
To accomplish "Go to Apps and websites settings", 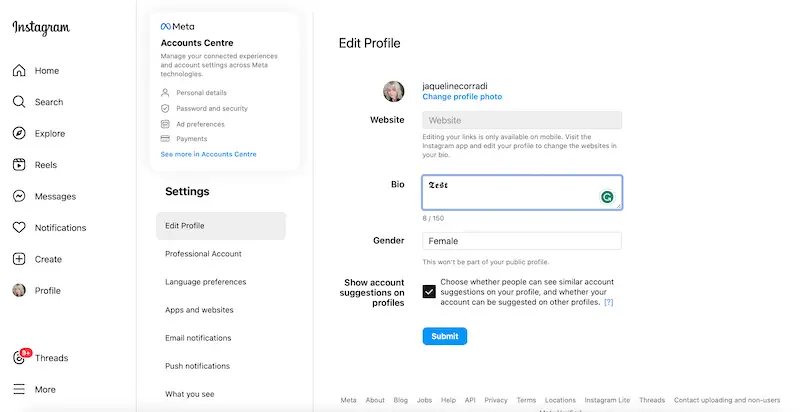I will 199,310.
